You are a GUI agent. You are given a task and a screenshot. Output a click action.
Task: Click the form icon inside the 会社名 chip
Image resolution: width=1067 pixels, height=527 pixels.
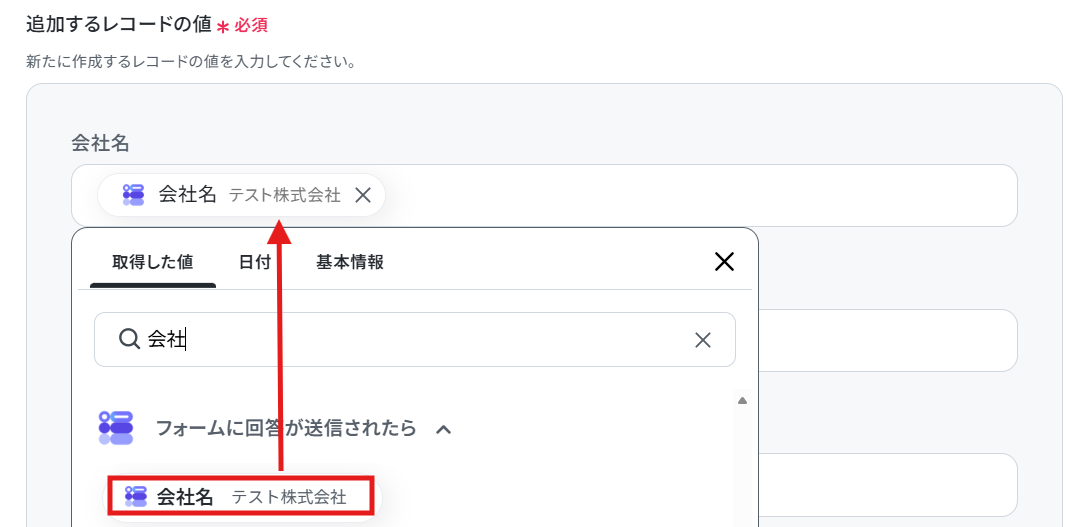133,195
